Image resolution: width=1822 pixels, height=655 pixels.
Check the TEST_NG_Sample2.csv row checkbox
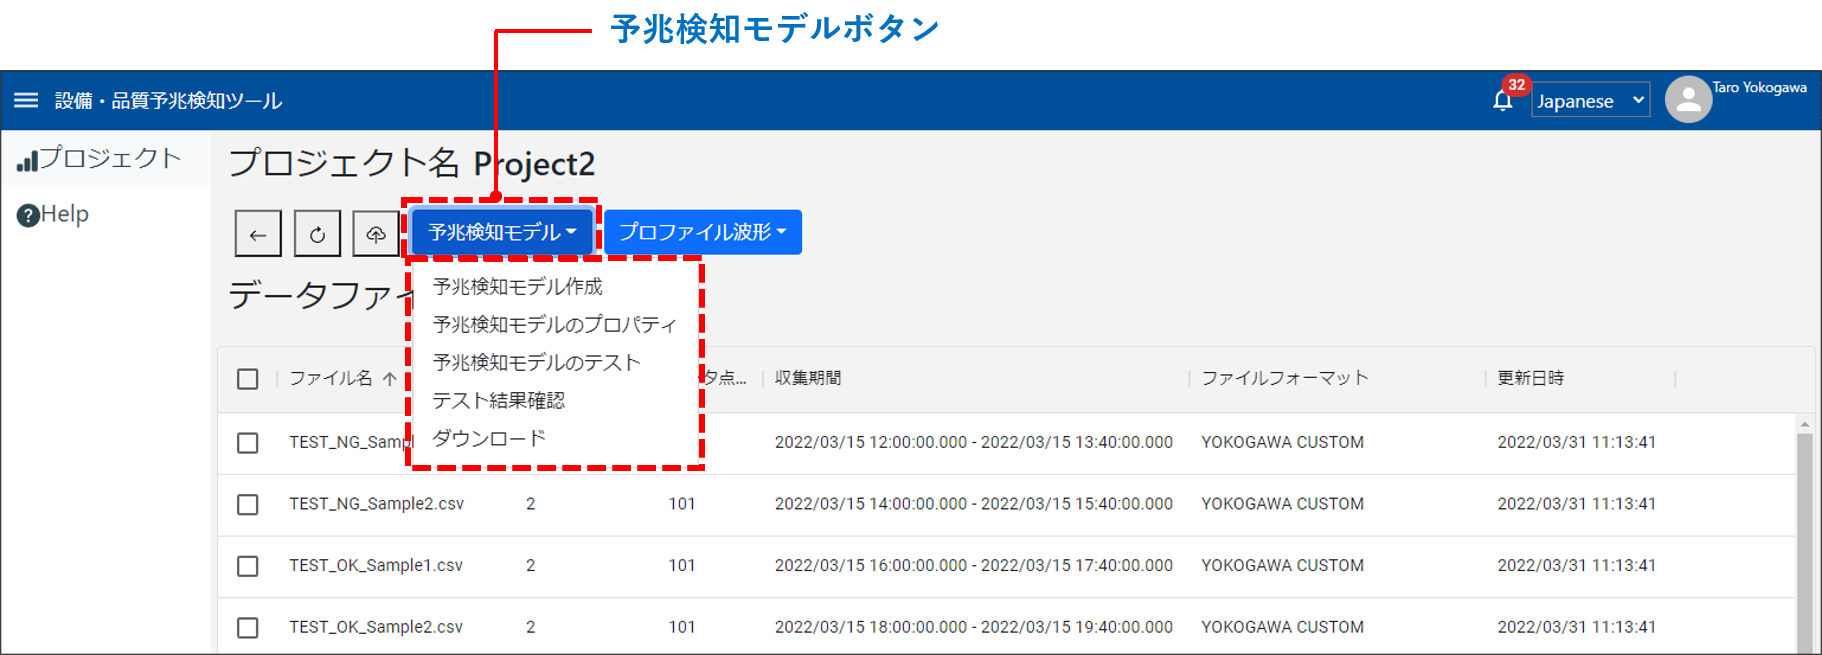tap(248, 504)
